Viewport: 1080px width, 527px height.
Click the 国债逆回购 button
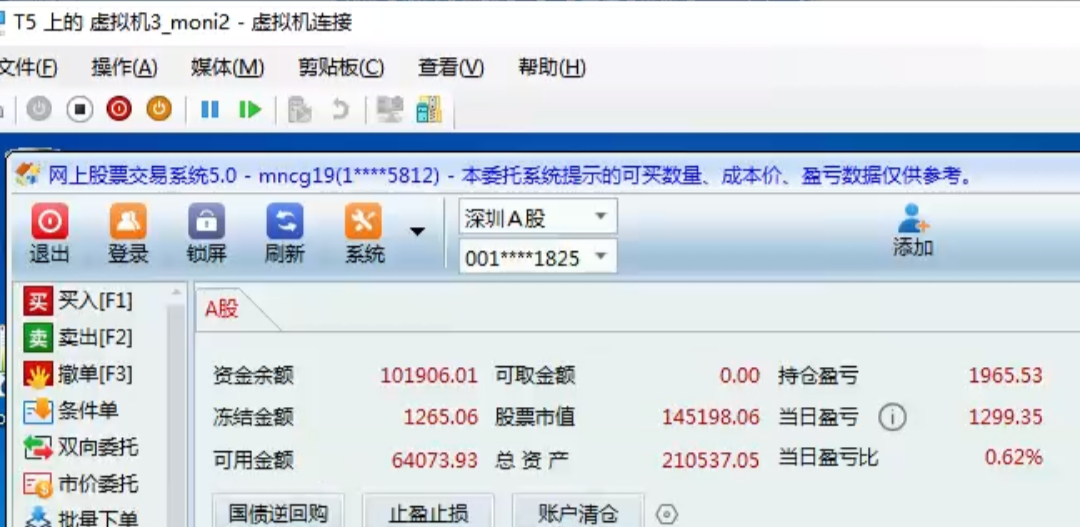(278, 512)
